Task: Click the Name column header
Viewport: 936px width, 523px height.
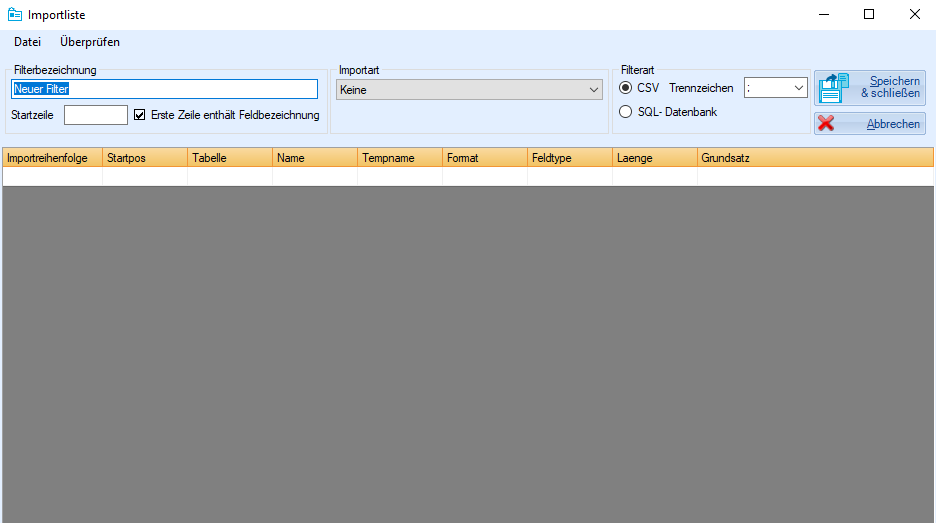Action: click(x=315, y=158)
